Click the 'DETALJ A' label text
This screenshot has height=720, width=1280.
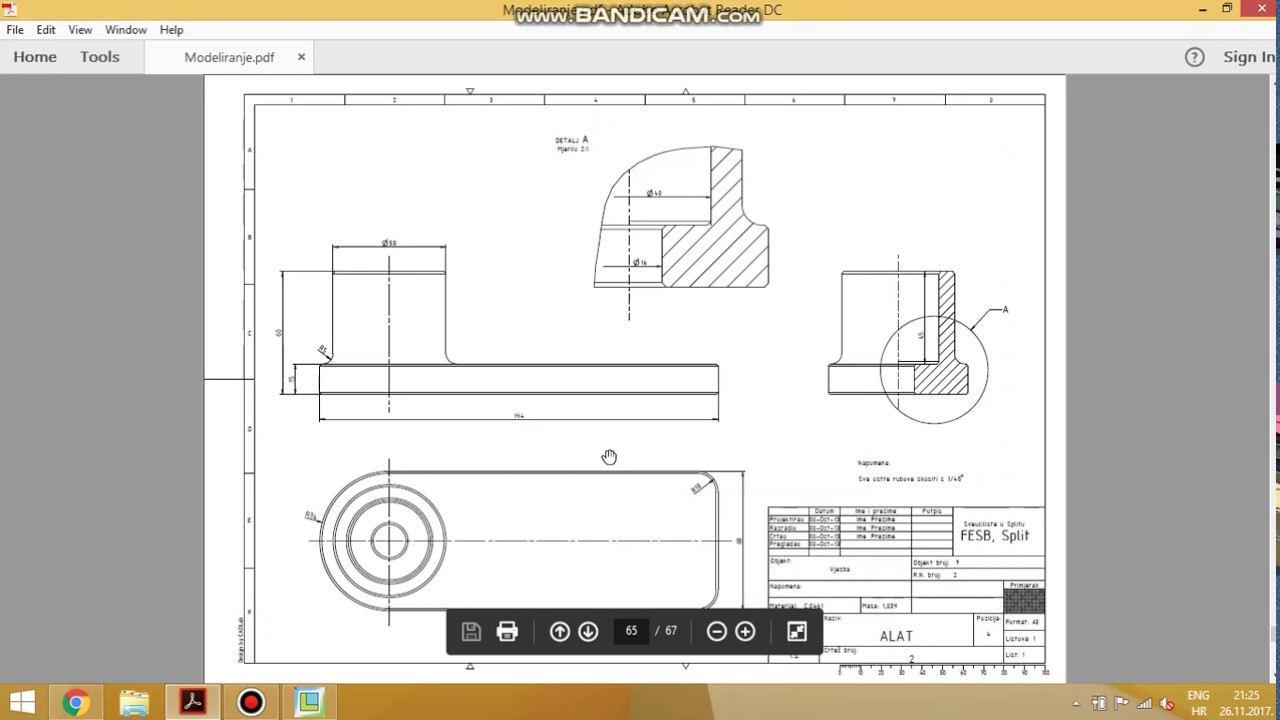[x=572, y=140]
